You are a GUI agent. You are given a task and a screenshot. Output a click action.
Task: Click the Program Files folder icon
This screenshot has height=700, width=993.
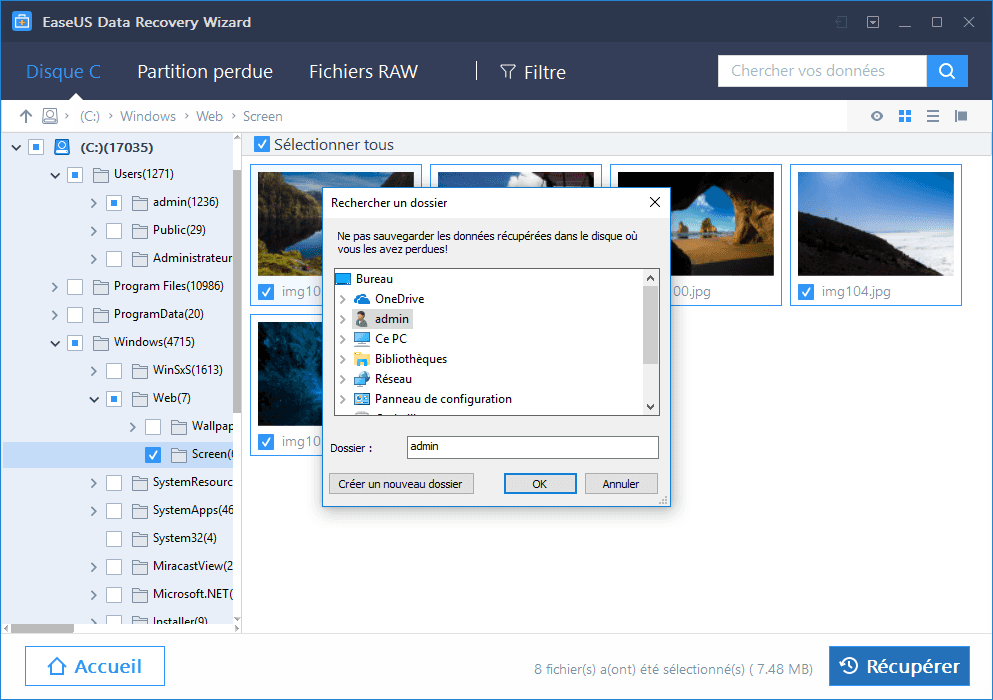(x=100, y=286)
